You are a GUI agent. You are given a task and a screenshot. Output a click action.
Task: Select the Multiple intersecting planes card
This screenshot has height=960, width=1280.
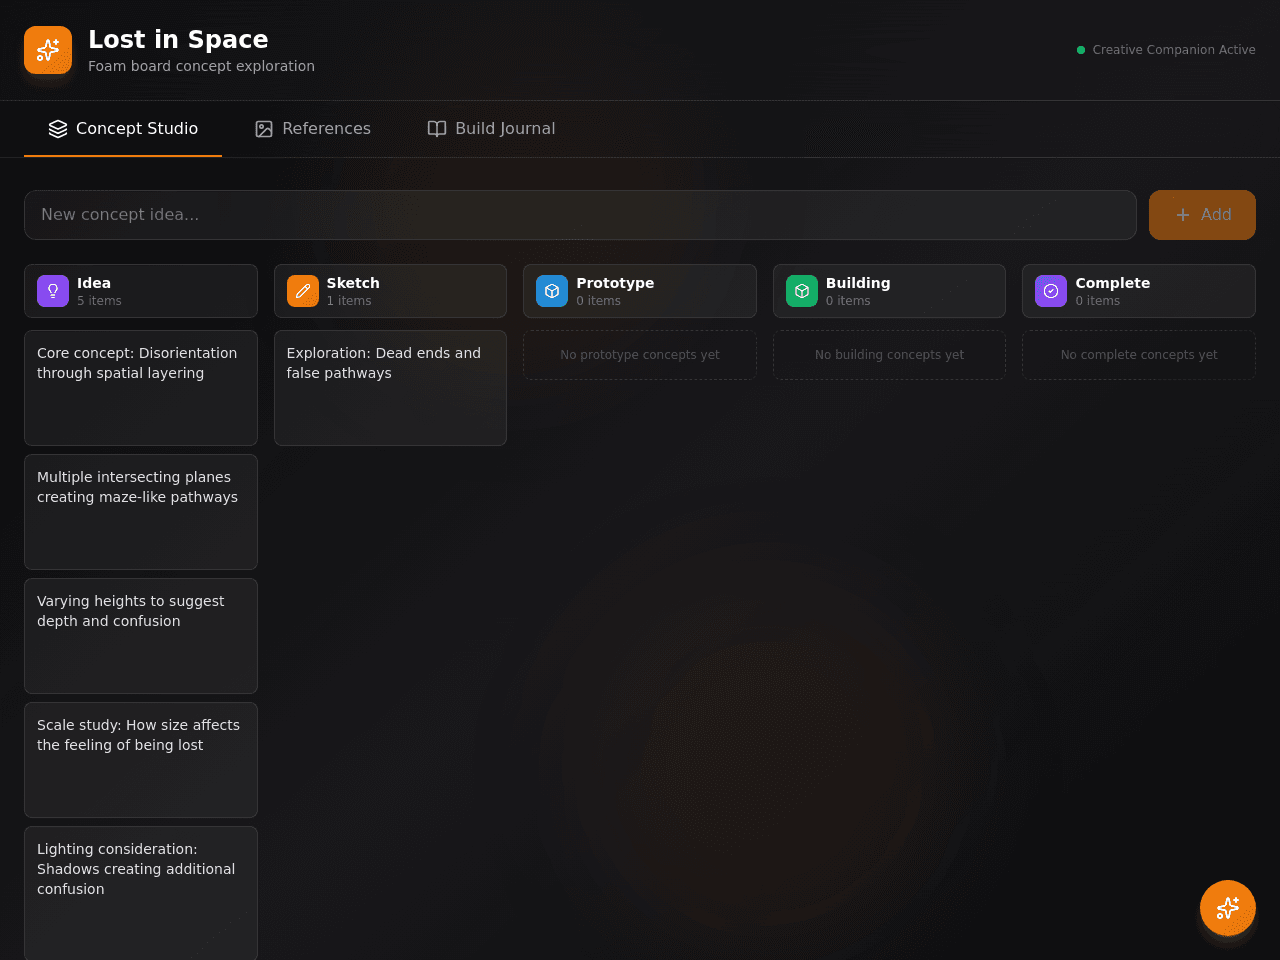(x=141, y=512)
